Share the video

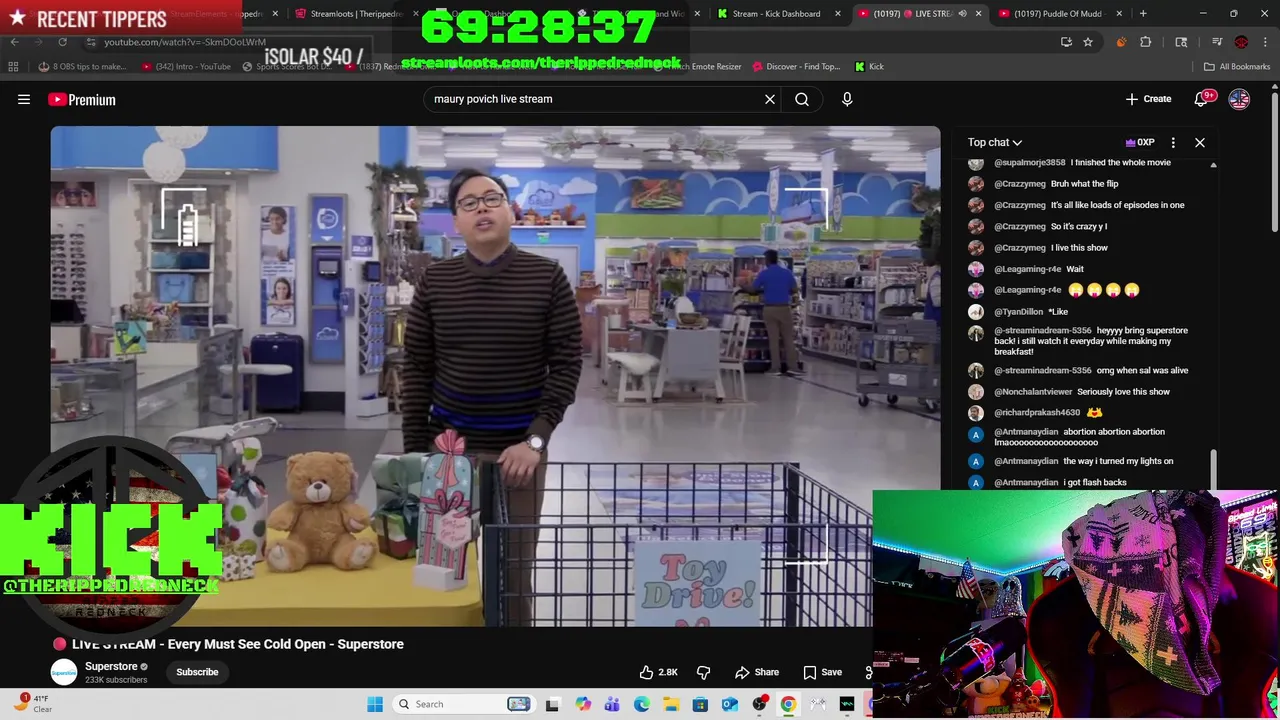coord(756,672)
